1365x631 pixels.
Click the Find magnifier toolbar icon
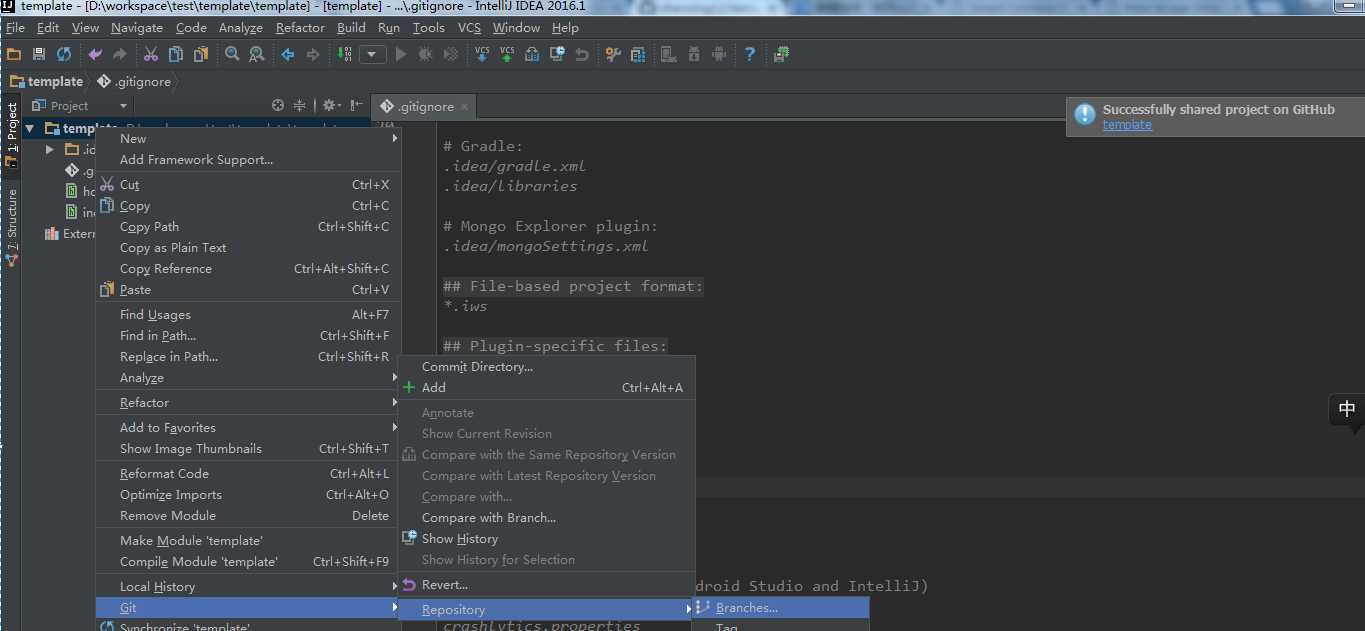pos(232,54)
